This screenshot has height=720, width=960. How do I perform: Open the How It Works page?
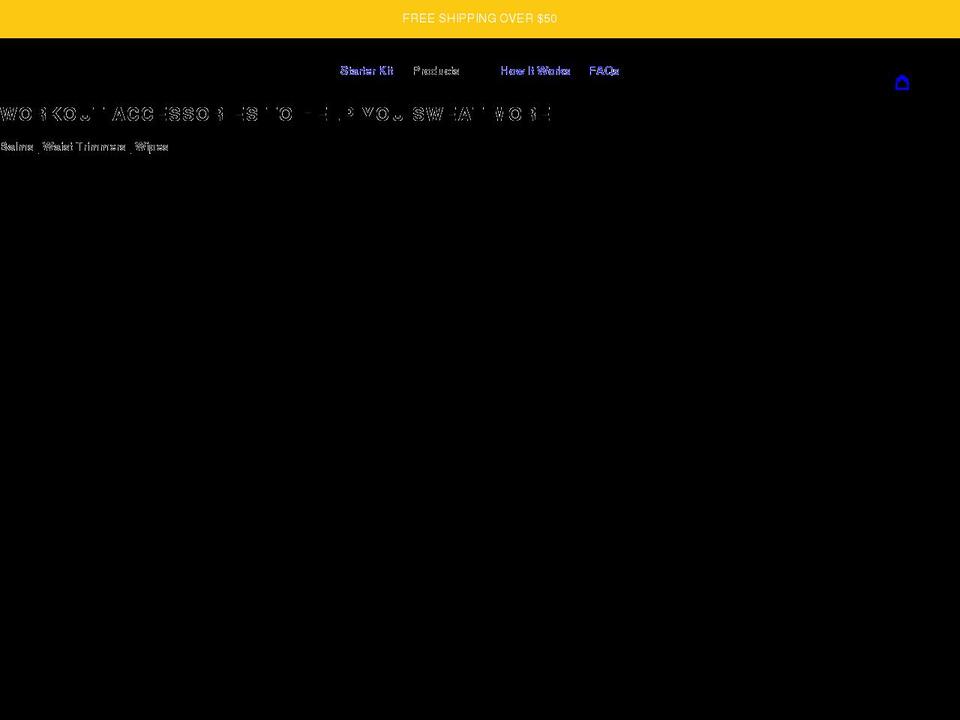536,71
